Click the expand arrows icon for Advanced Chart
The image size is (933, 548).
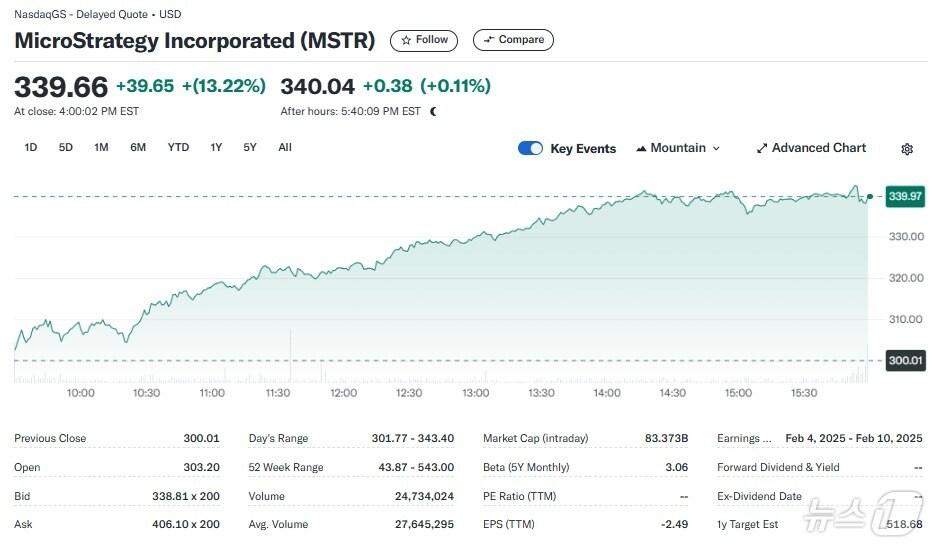coord(762,148)
